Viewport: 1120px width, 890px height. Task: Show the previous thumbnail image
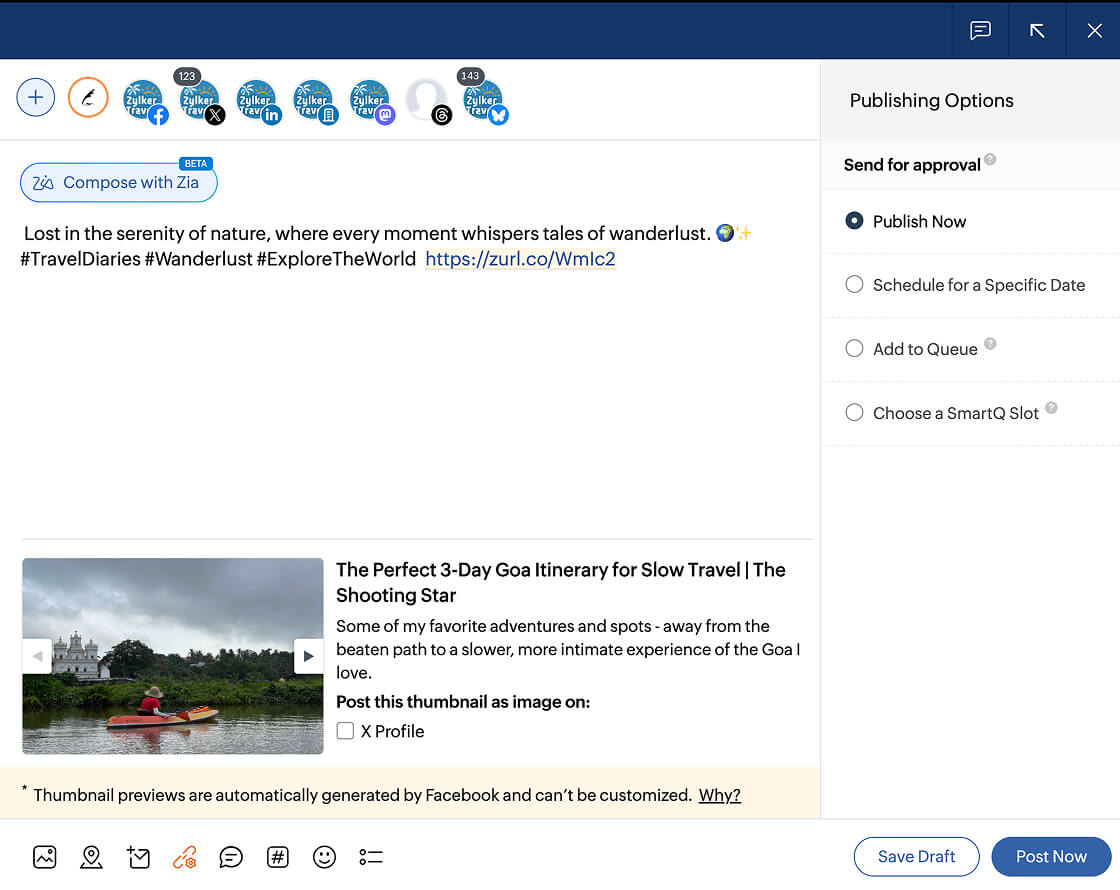37,656
